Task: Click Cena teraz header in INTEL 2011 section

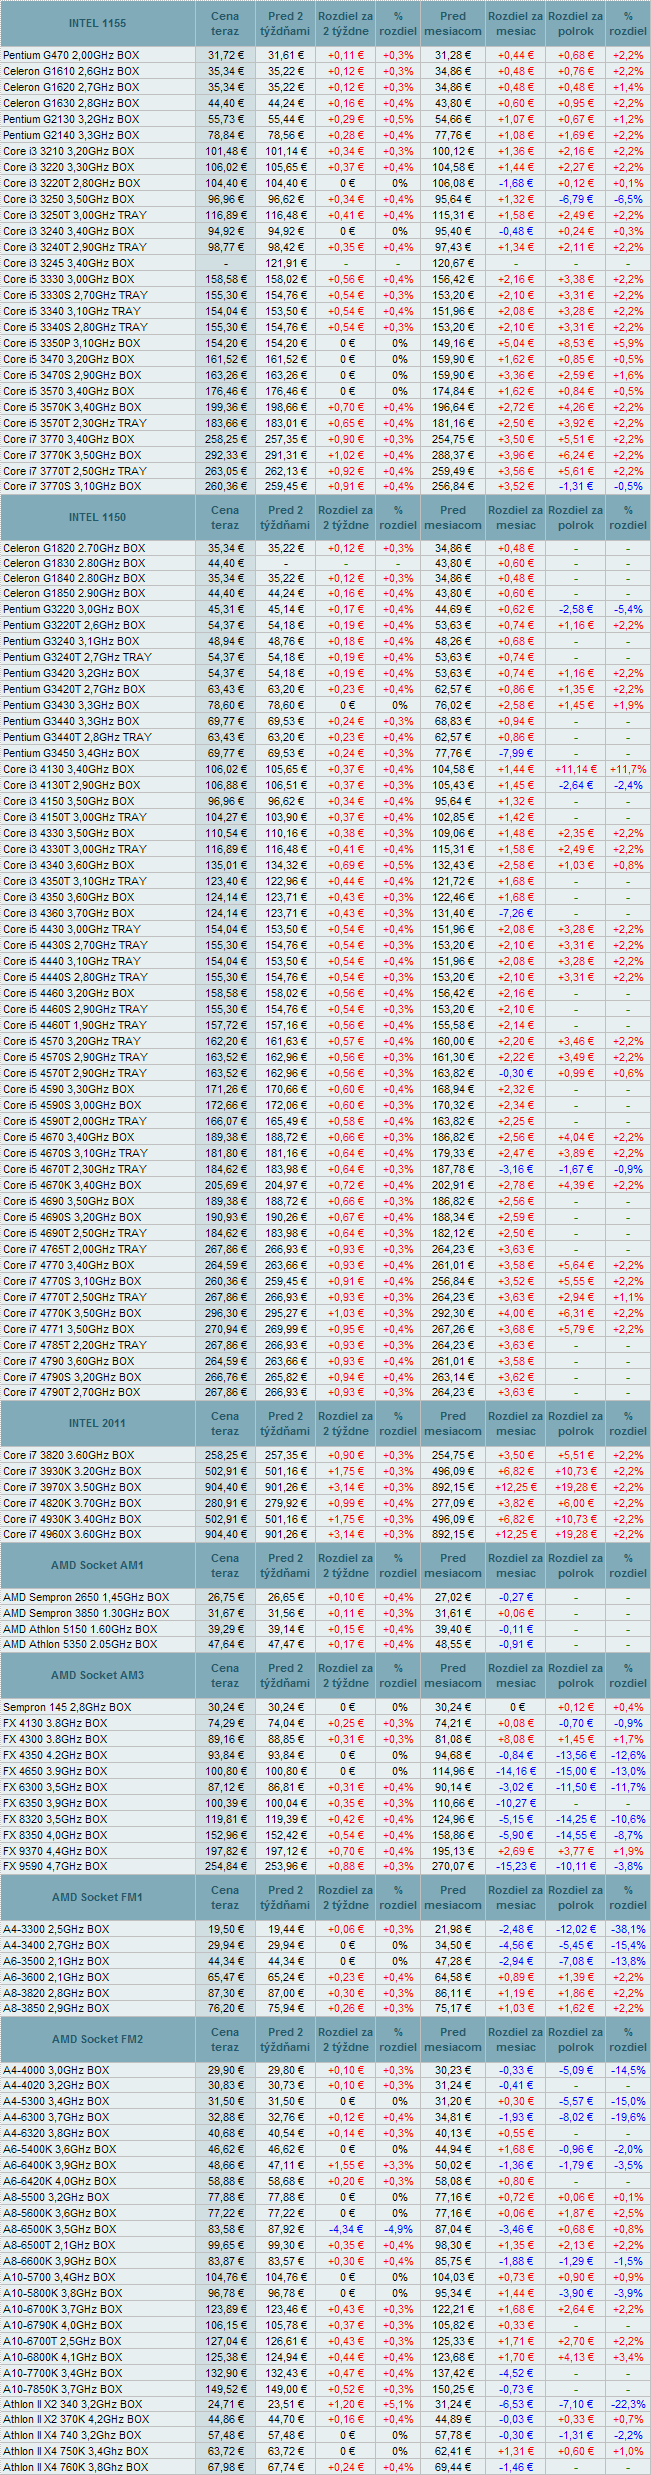Action: [225, 1423]
